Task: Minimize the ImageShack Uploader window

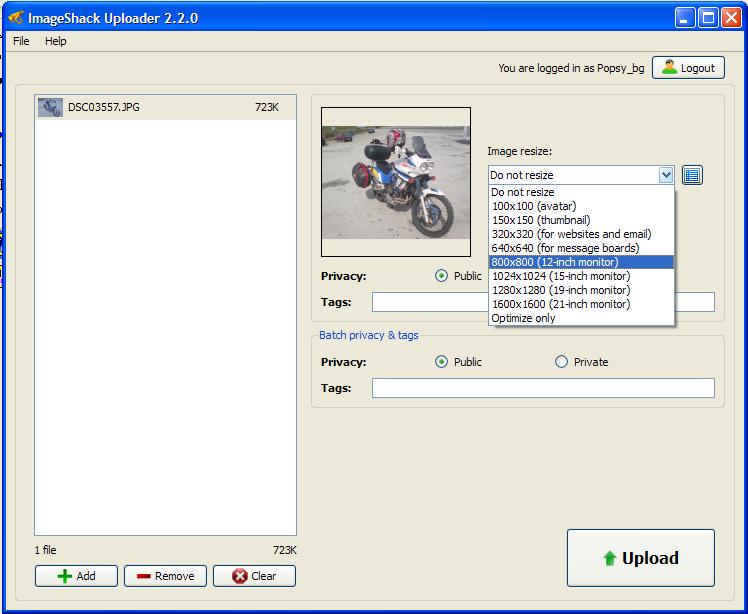Action: click(x=685, y=18)
